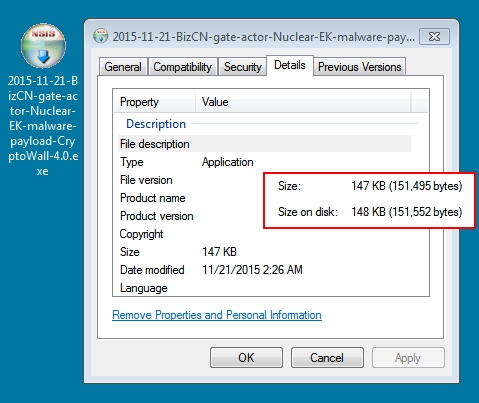Select the File description row

point(264,144)
